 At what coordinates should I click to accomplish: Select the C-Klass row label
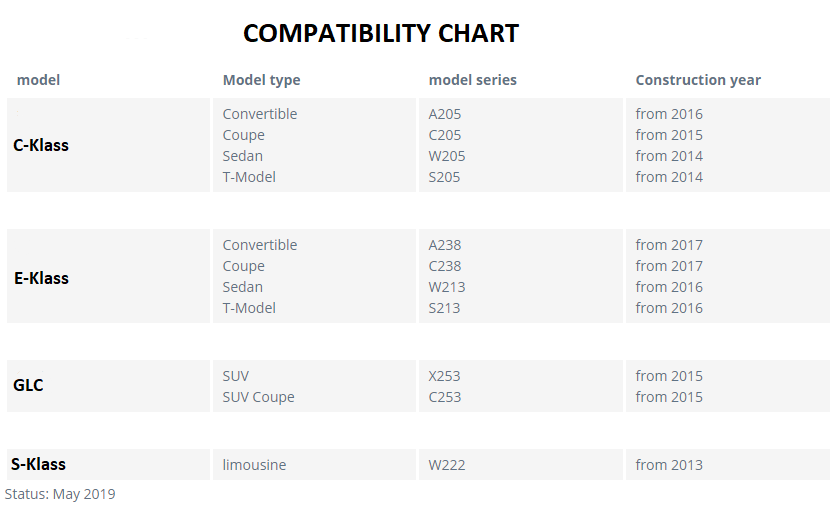(41, 145)
